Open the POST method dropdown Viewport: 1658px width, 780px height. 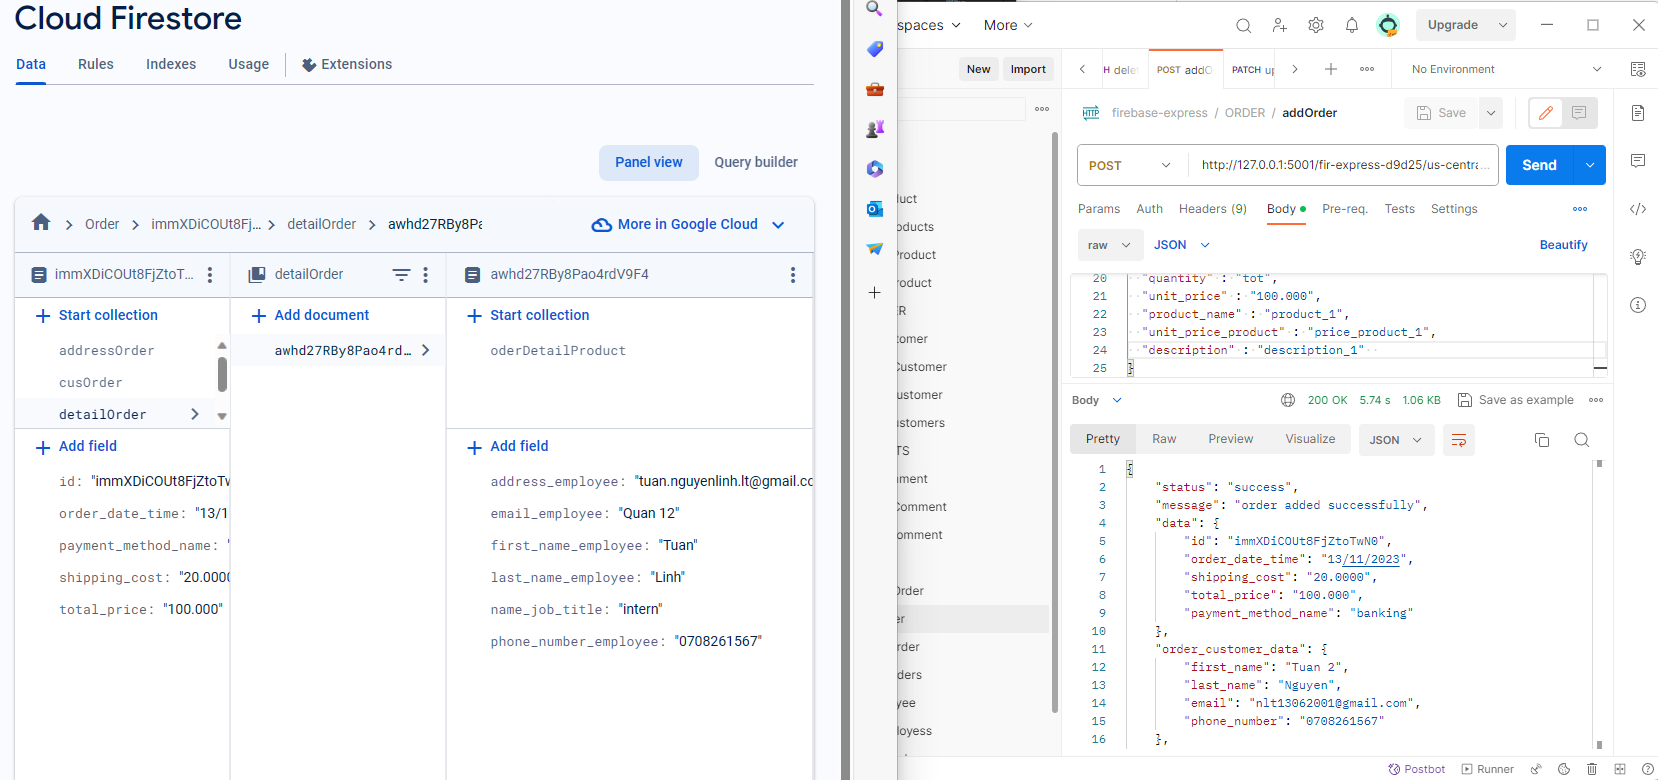pyautogui.click(x=1131, y=165)
